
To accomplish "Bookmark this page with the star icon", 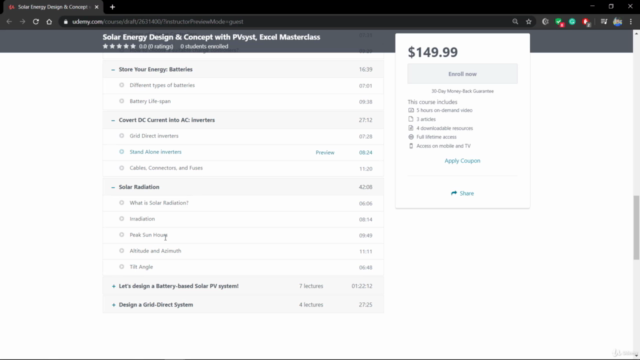I will [529, 22].
